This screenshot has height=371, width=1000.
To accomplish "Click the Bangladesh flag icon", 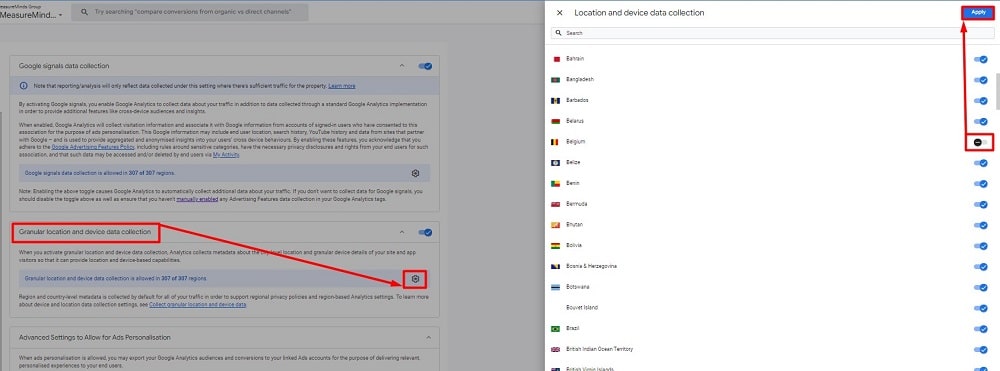I will click(x=556, y=80).
